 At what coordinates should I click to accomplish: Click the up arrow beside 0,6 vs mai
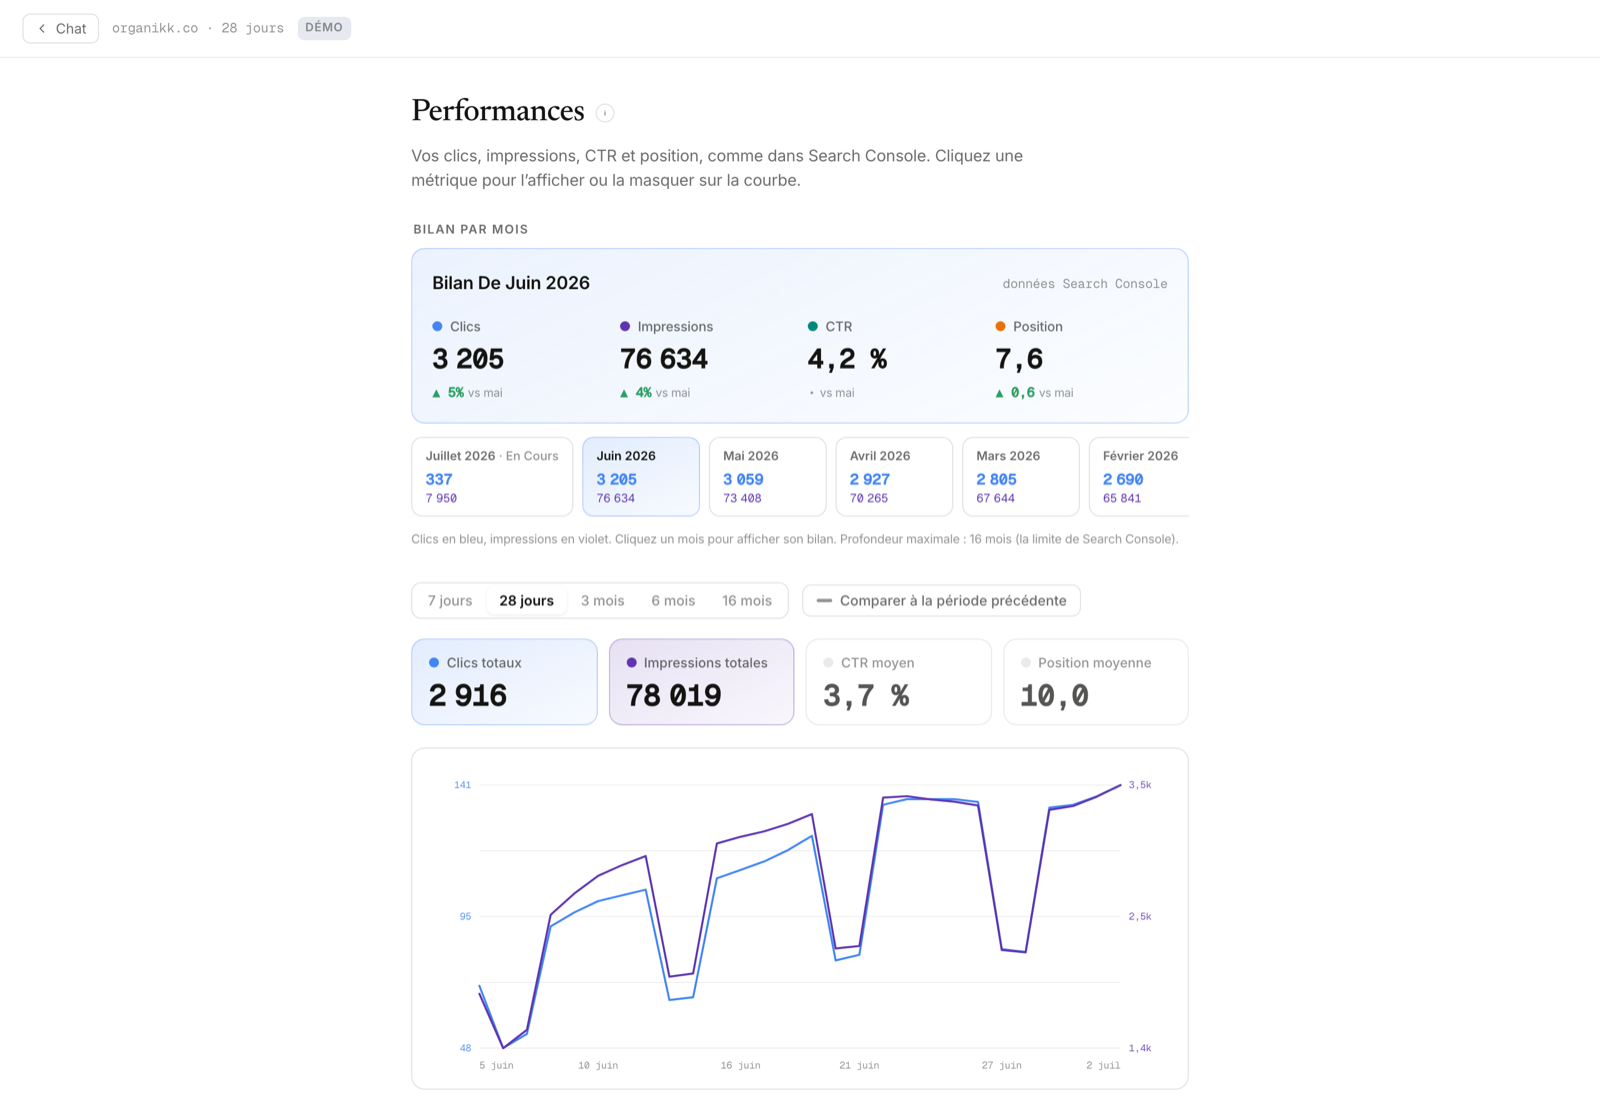(x=999, y=394)
